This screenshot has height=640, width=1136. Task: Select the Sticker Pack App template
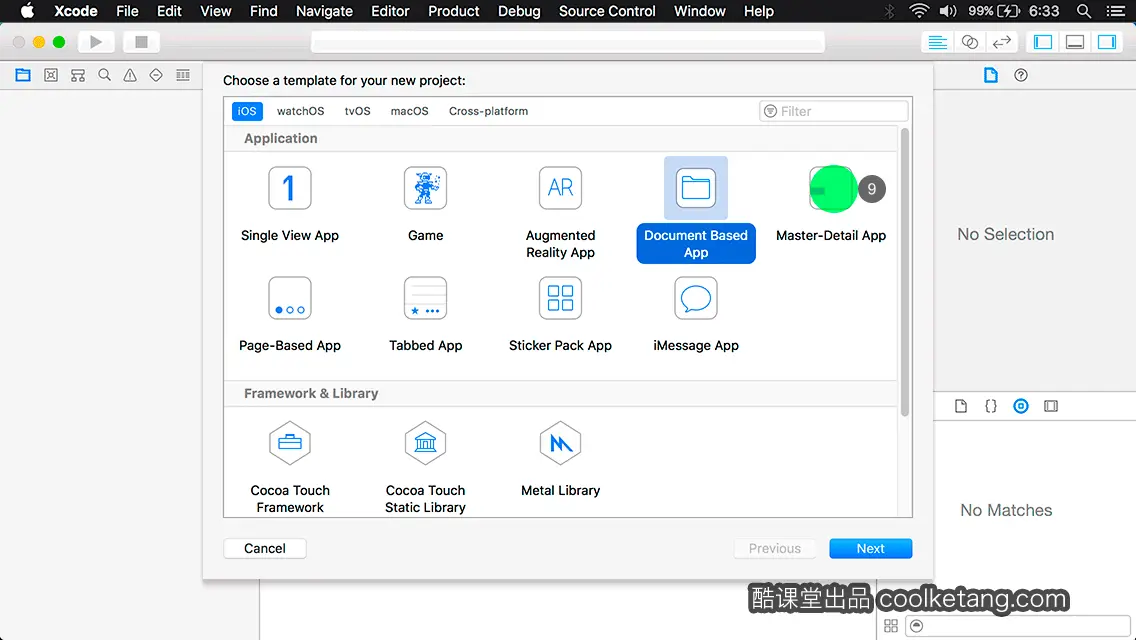click(x=560, y=314)
